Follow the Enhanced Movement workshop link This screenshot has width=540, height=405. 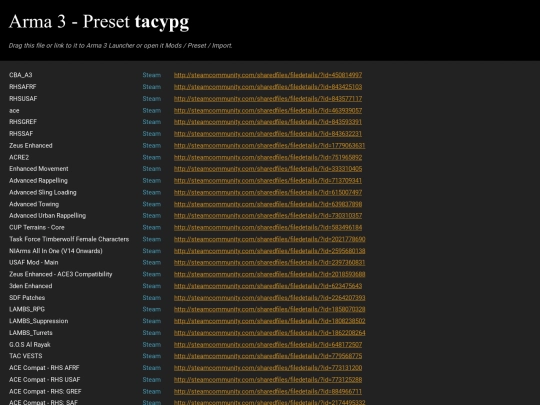pyautogui.click(x=268, y=169)
